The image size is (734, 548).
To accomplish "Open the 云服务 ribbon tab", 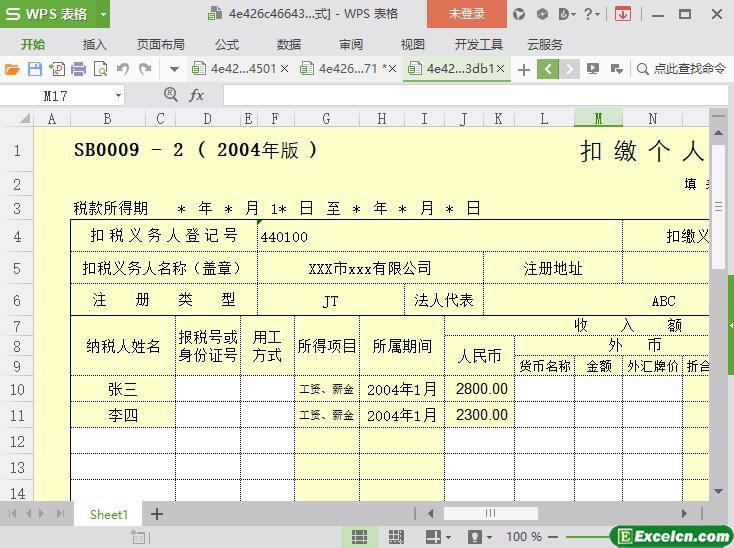I will click(545, 44).
